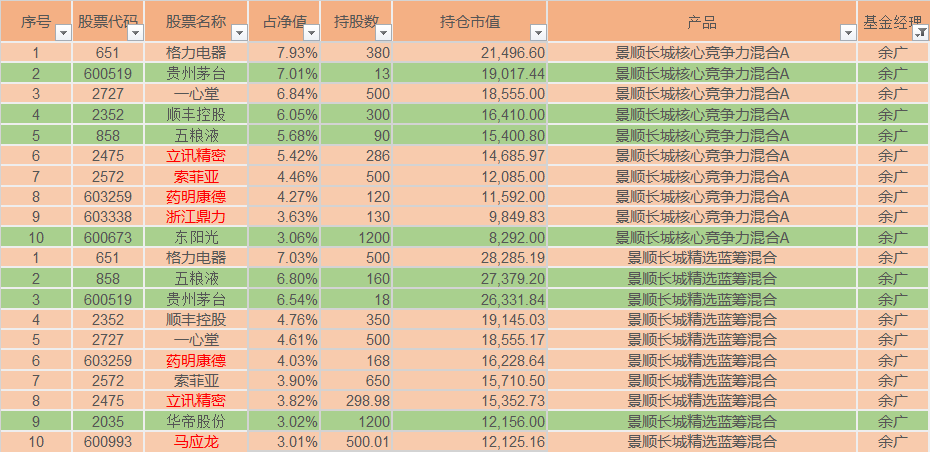Screen dimensions: 930x452
Task: Select the cell showing 16,228.64
Action: pyautogui.click(x=469, y=360)
